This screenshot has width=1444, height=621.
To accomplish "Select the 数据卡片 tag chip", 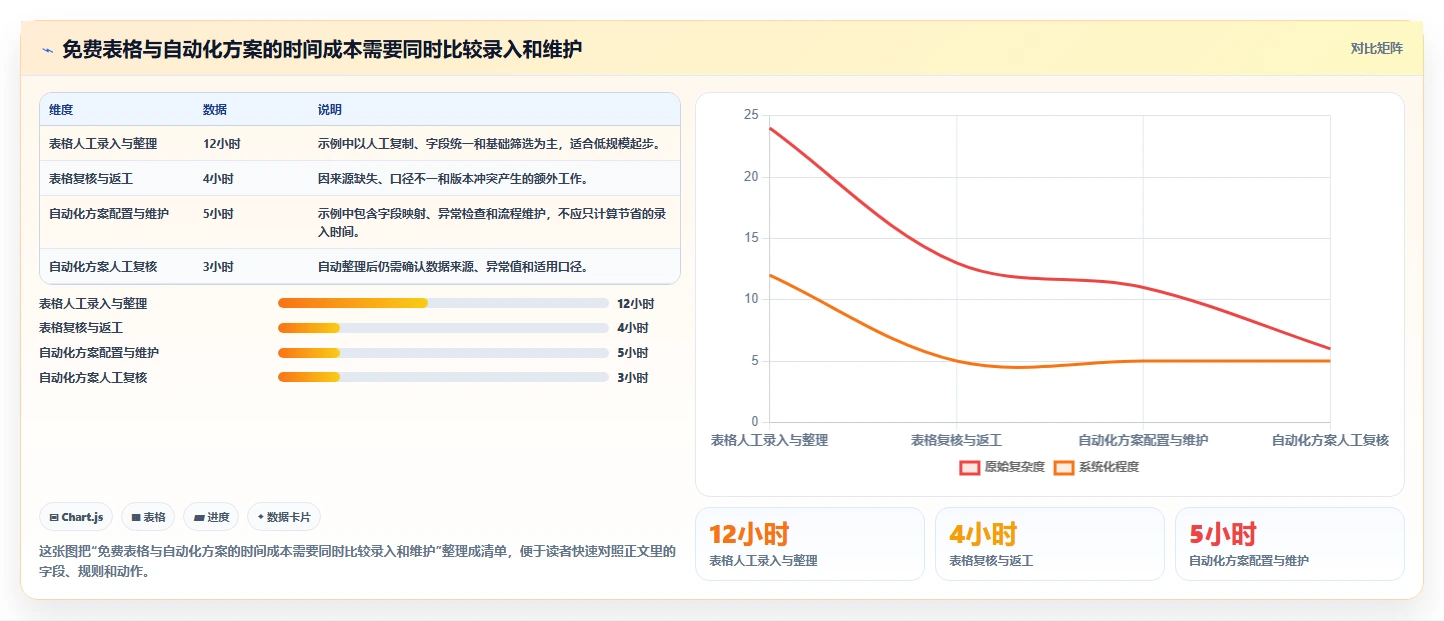I will (x=284, y=517).
